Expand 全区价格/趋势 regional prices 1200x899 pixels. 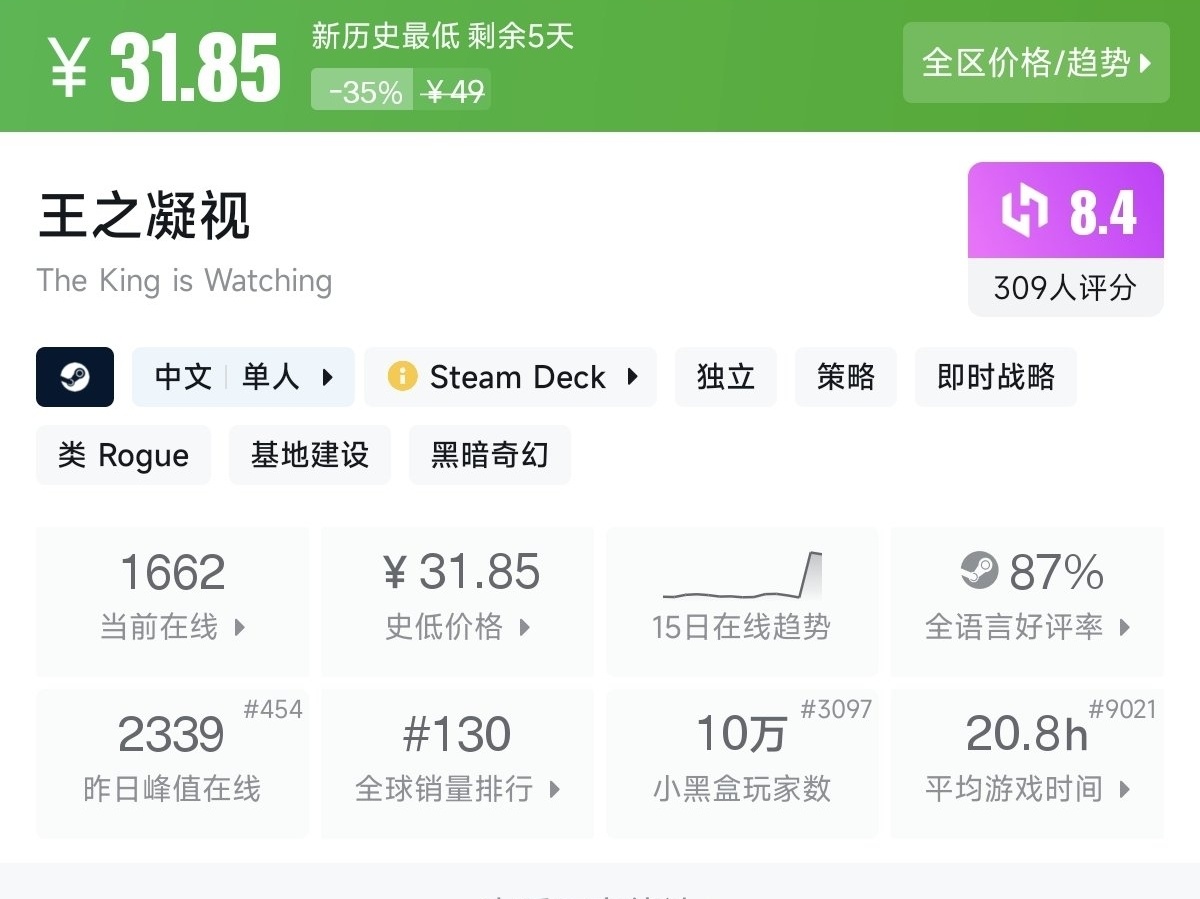point(1036,63)
